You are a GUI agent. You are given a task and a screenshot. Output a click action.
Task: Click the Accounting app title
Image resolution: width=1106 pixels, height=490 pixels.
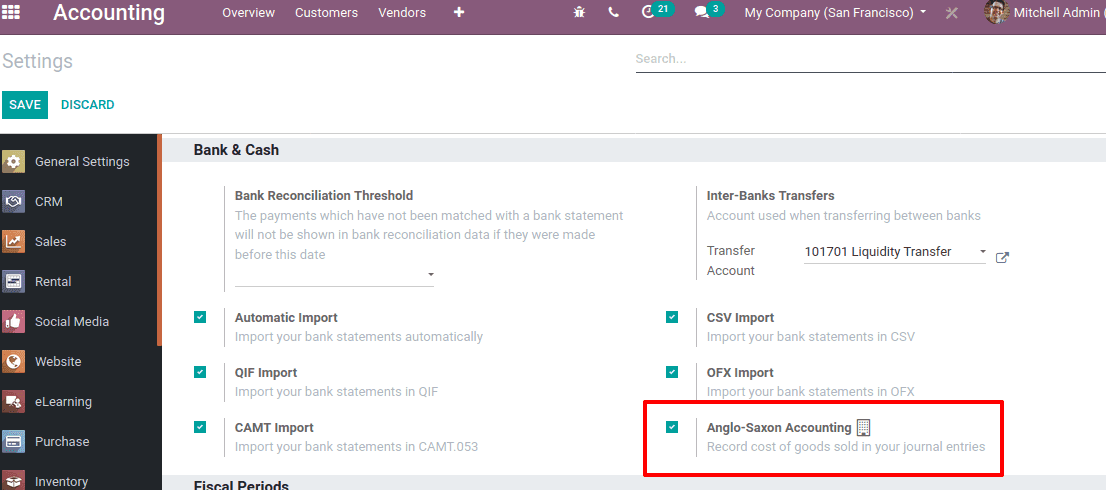[109, 13]
